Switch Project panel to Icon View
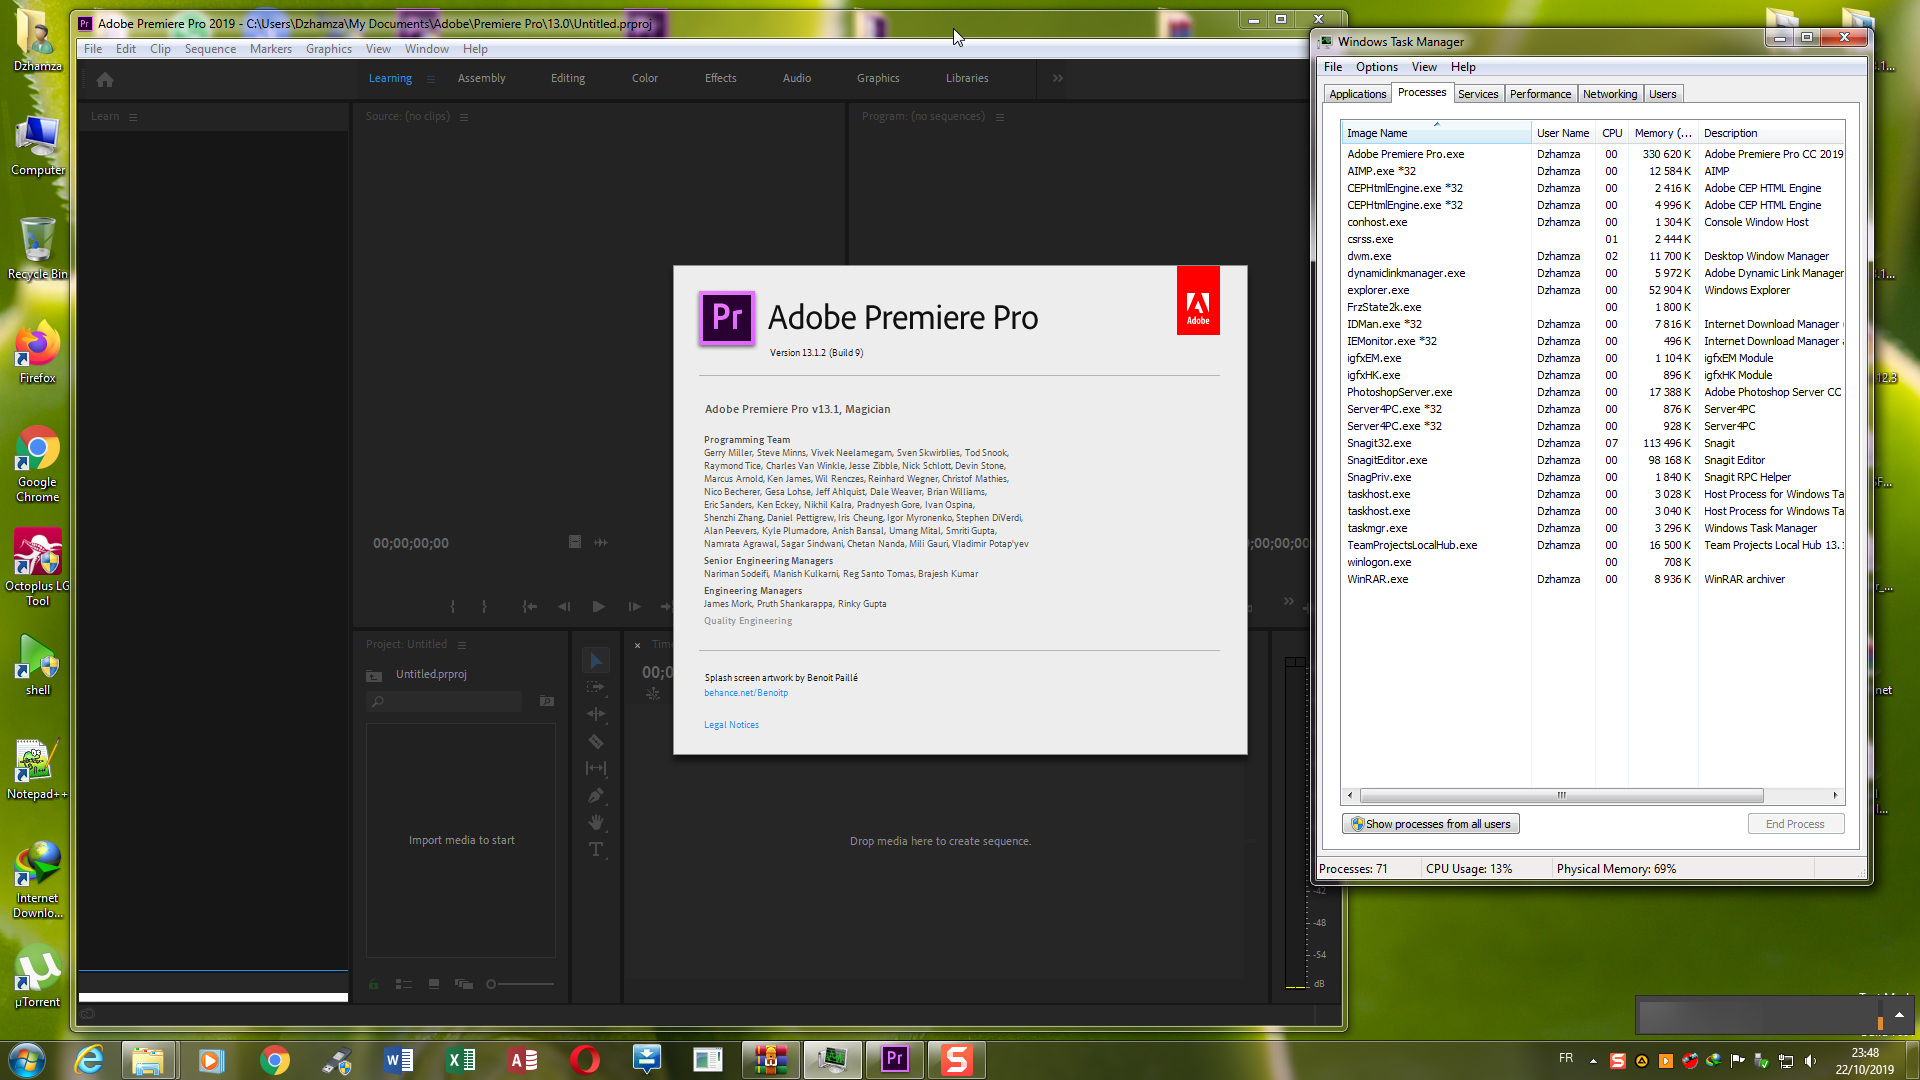This screenshot has width=1920, height=1080. coord(434,984)
